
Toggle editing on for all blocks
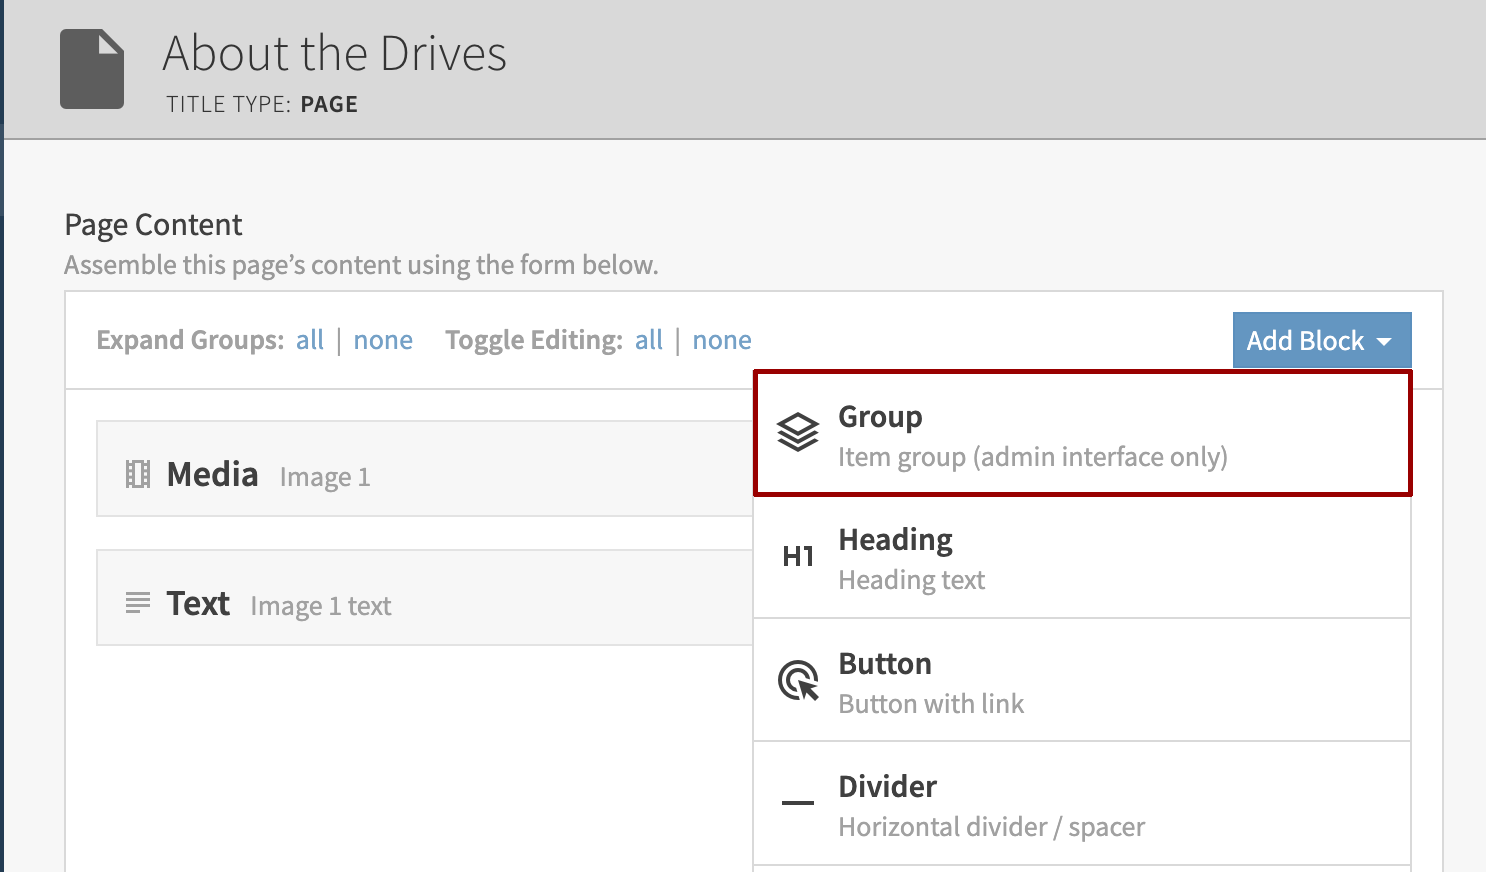(x=649, y=341)
